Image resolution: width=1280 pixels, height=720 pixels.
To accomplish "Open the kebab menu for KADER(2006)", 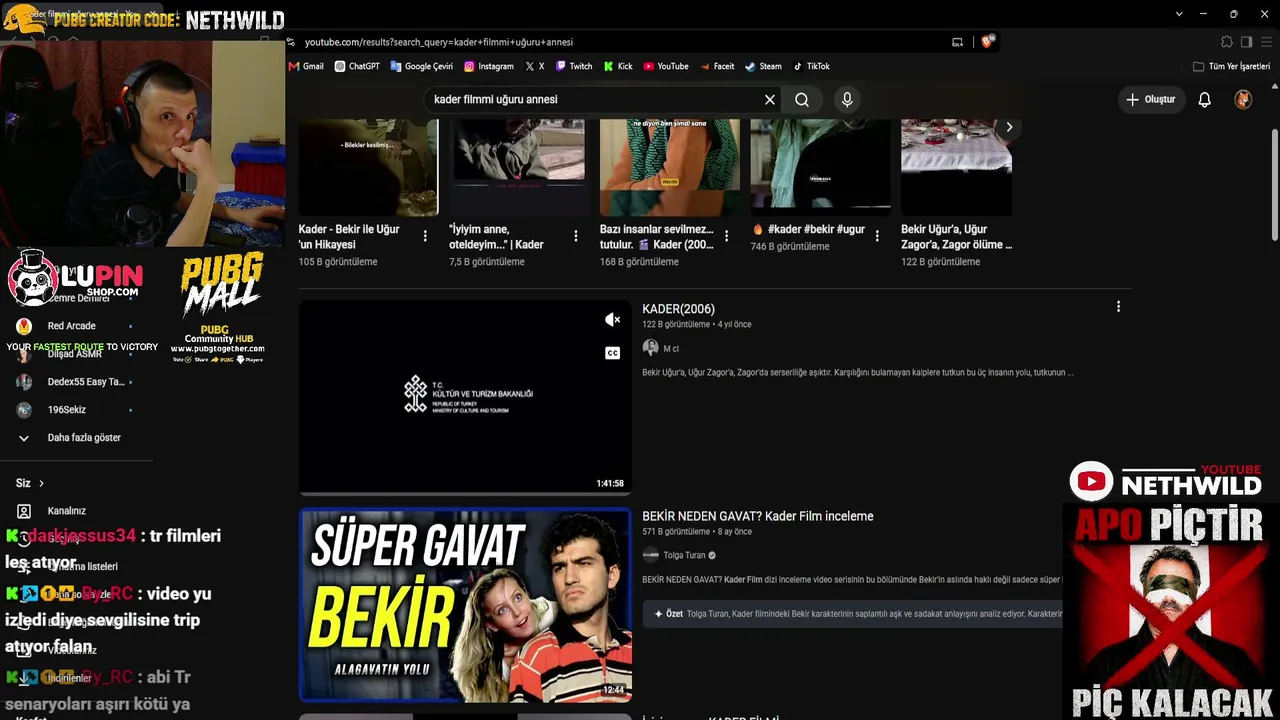I will (x=1118, y=307).
